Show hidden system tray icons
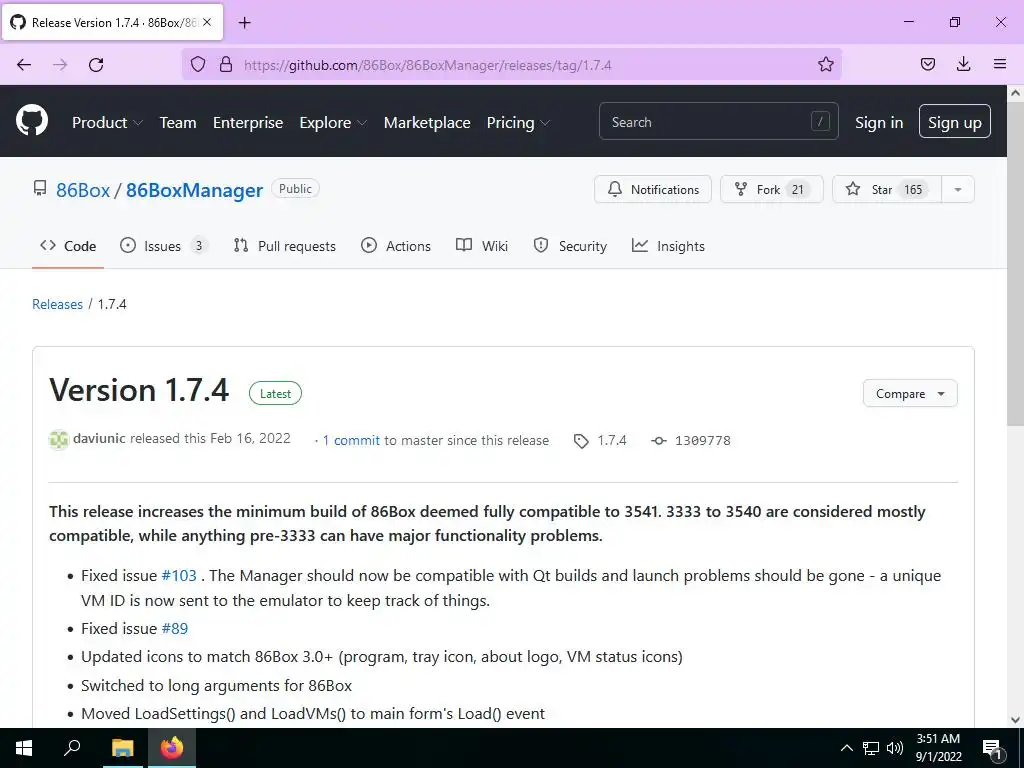1024x768 pixels. click(x=846, y=748)
